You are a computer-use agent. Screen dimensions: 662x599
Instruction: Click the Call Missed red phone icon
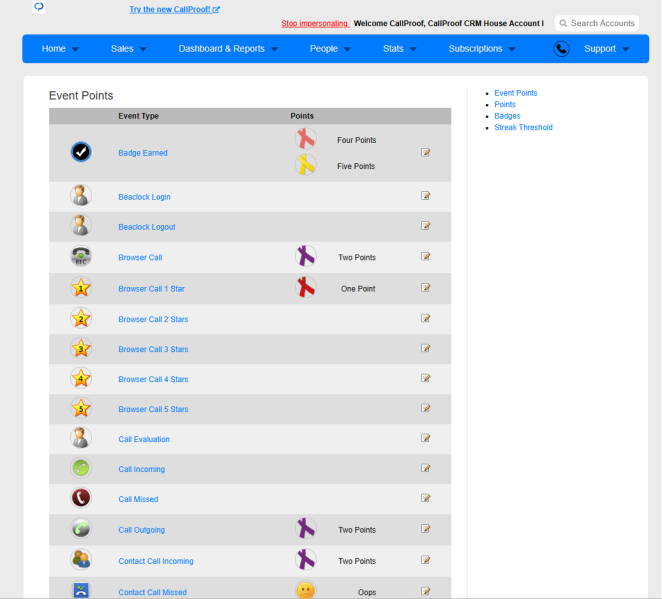[81, 498]
